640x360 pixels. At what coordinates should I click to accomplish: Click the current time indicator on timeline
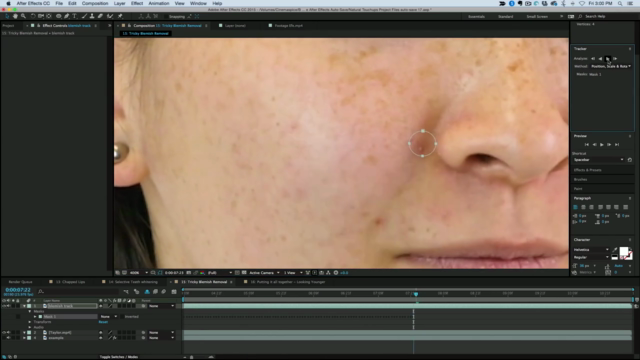coord(416,294)
